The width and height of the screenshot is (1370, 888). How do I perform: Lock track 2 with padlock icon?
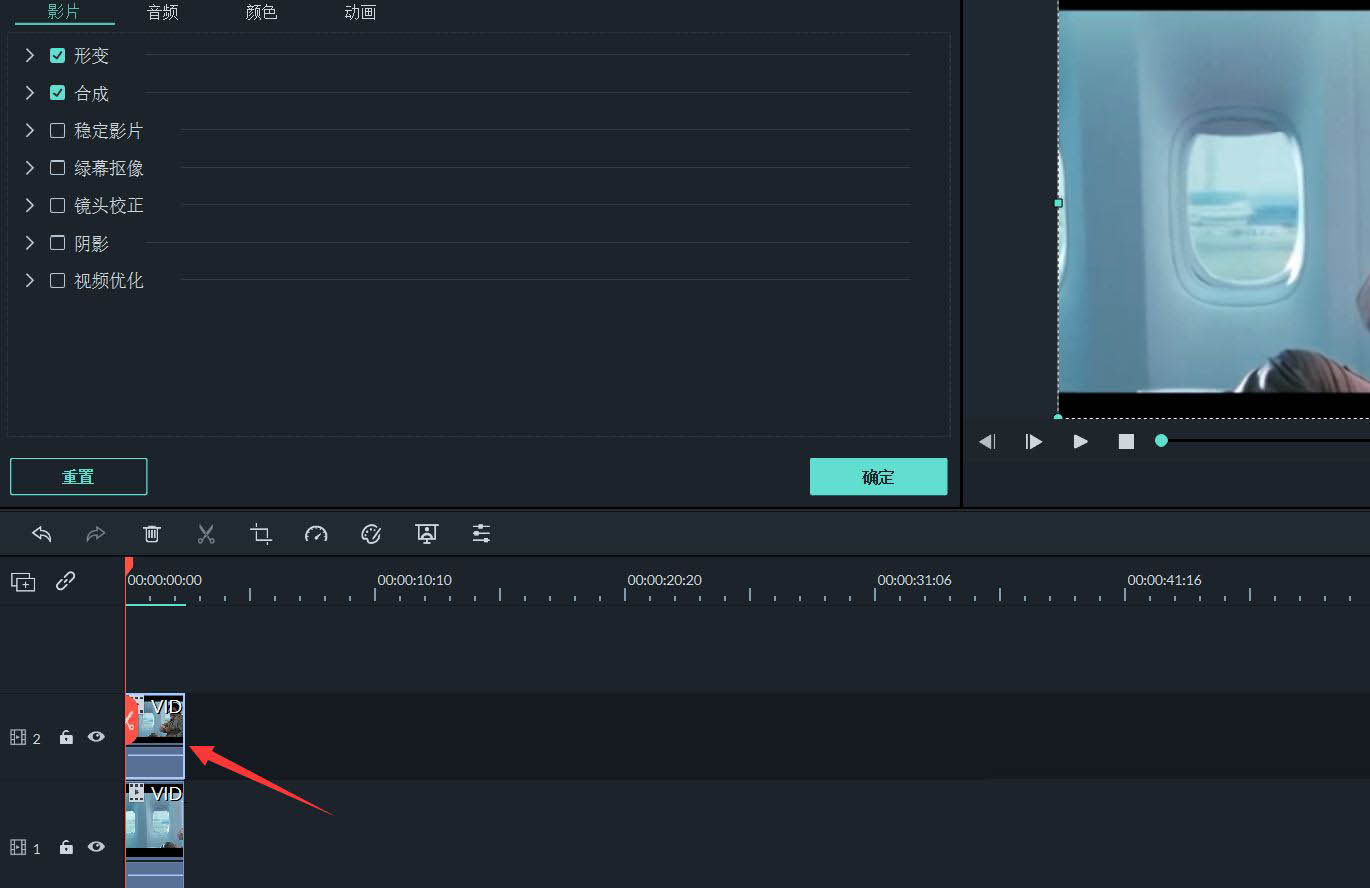point(66,737)
